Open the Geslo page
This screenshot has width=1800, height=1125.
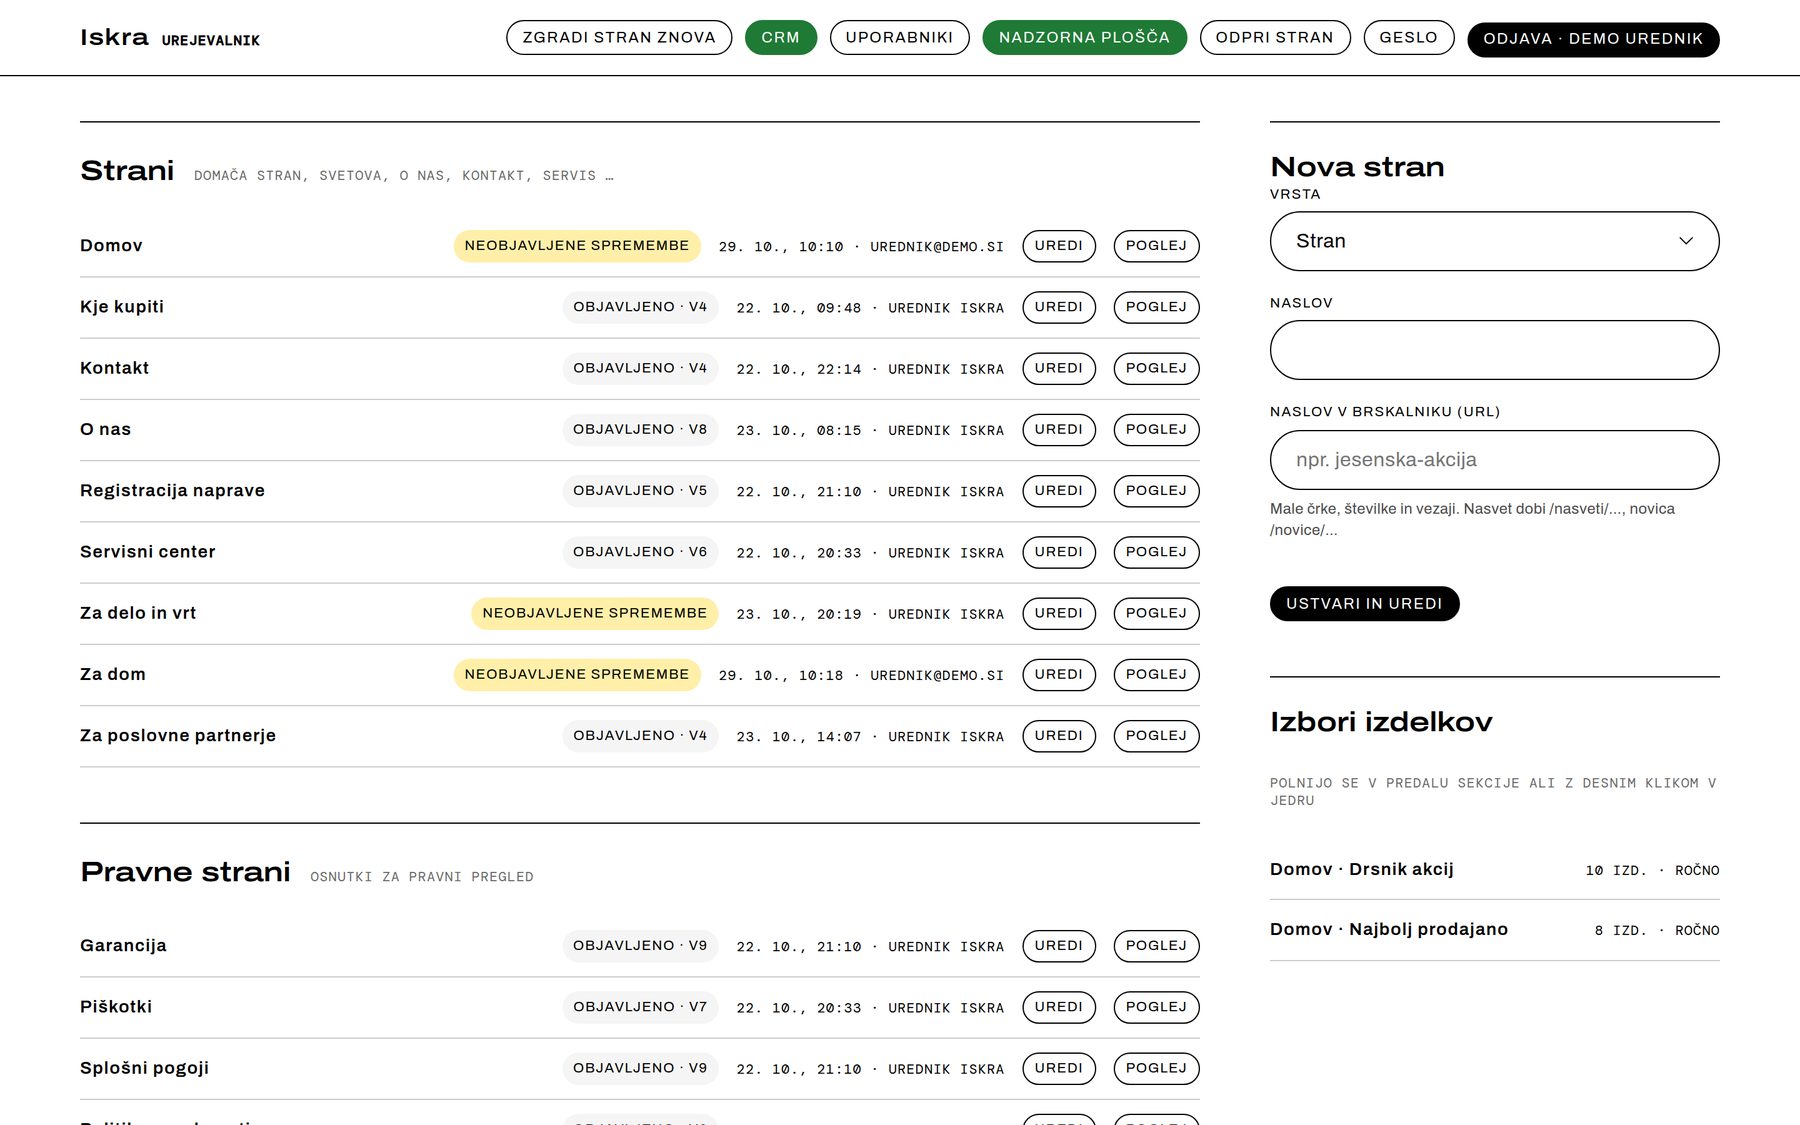[1409, 38]
